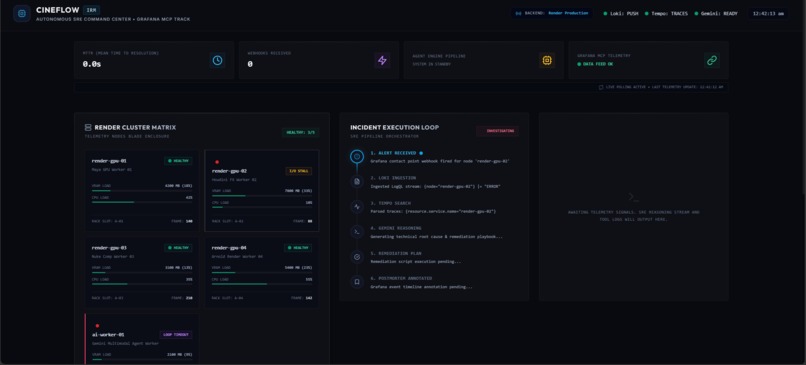Click the INVESTIGATING status badge

pyautogui.click(x=498, y=131)
